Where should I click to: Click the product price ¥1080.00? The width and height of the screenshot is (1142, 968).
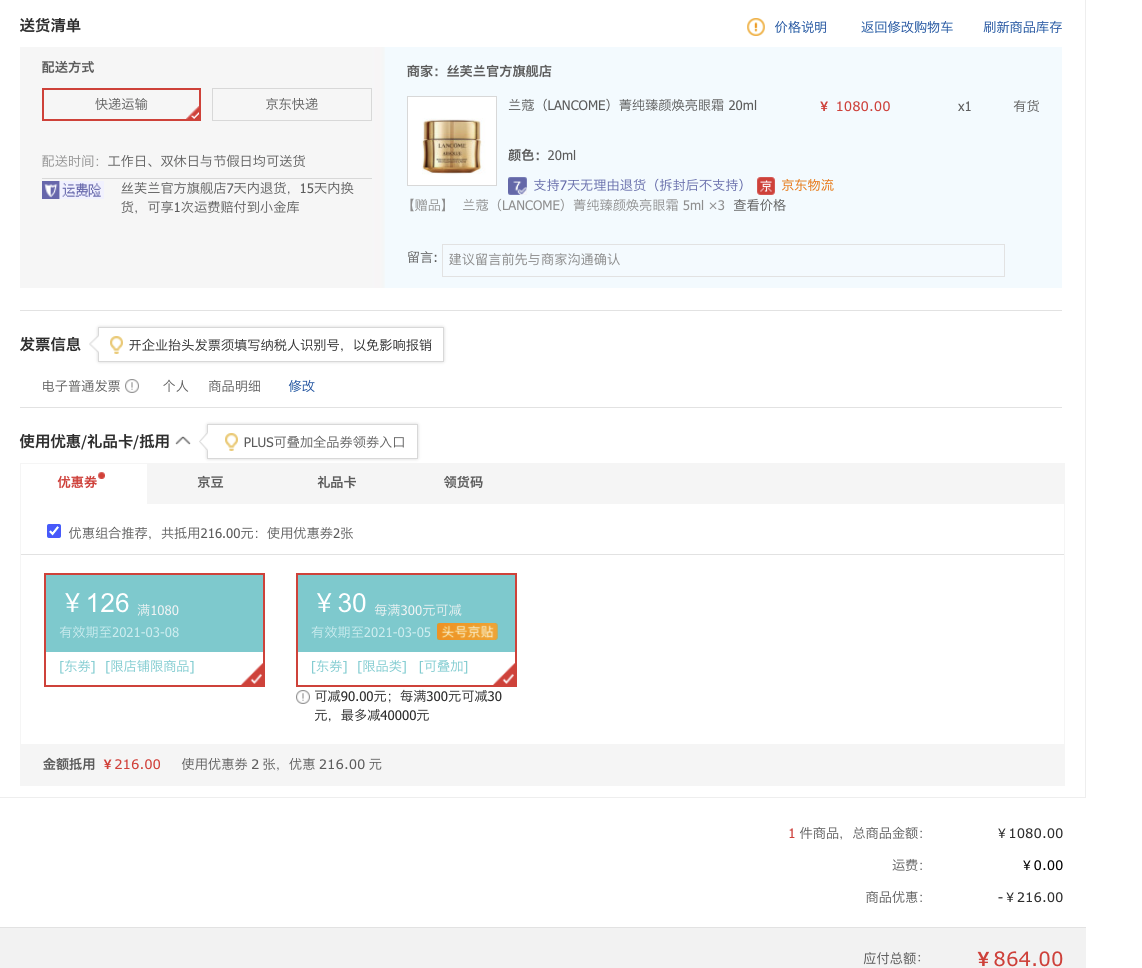(855, 106)
